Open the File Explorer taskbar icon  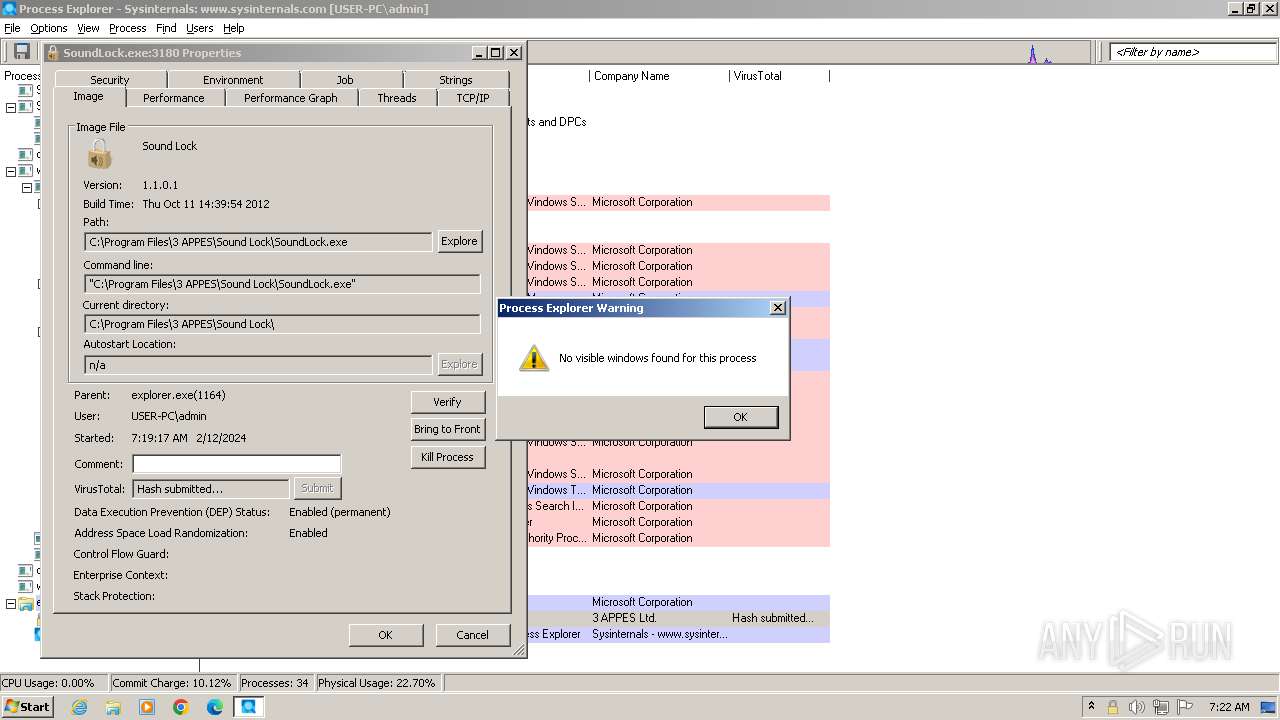pos(113,707)
